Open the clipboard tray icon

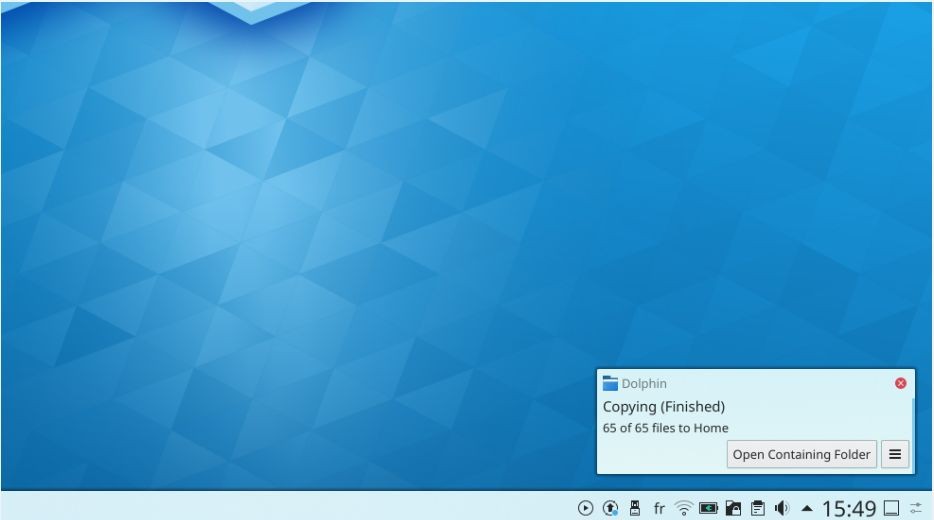coord(757,508)
